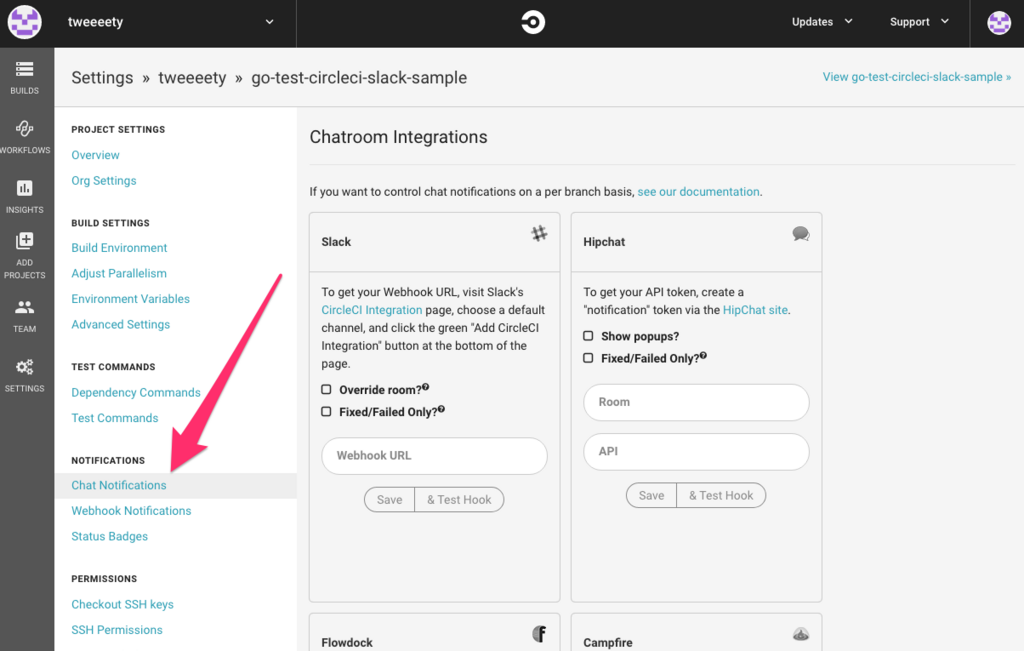Go to Insights in sidebar
The width and height of the screenshot is (1024, 651).
[25, 195]
